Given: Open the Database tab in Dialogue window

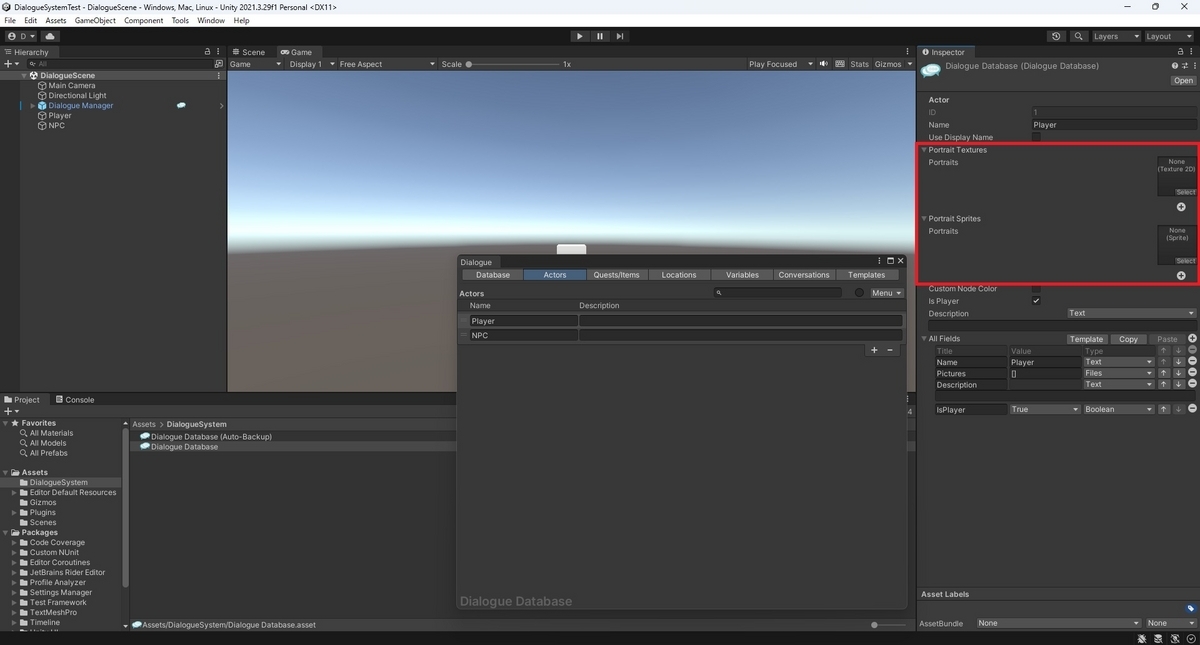Looking at the screenshot, I should (492, 275).
